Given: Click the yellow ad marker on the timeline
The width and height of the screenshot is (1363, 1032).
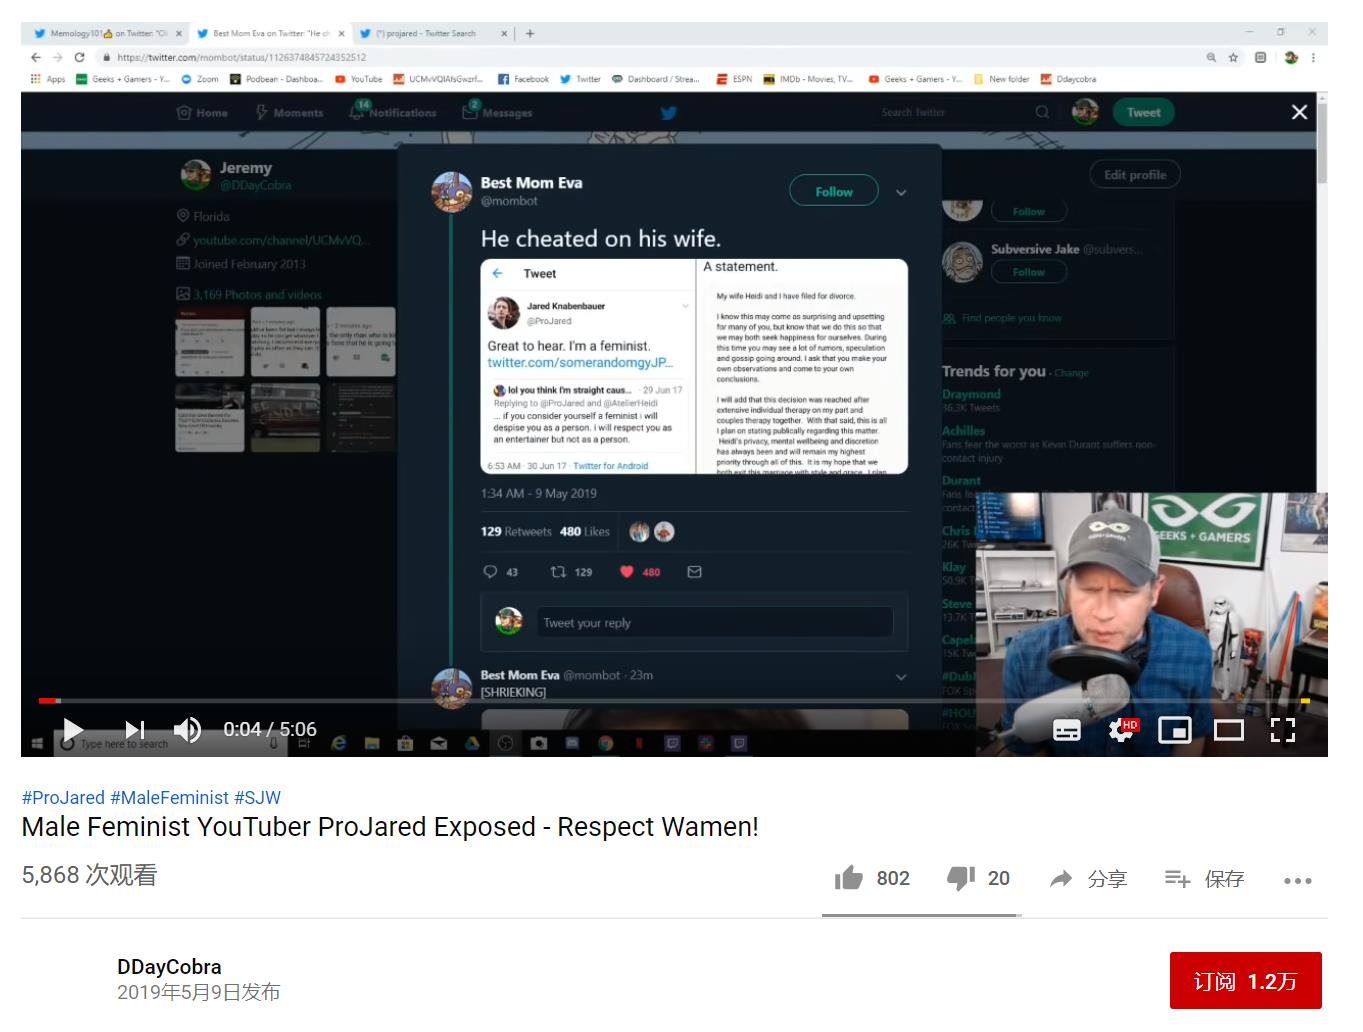Looking at the screenshot, I should coord(1305,701).
